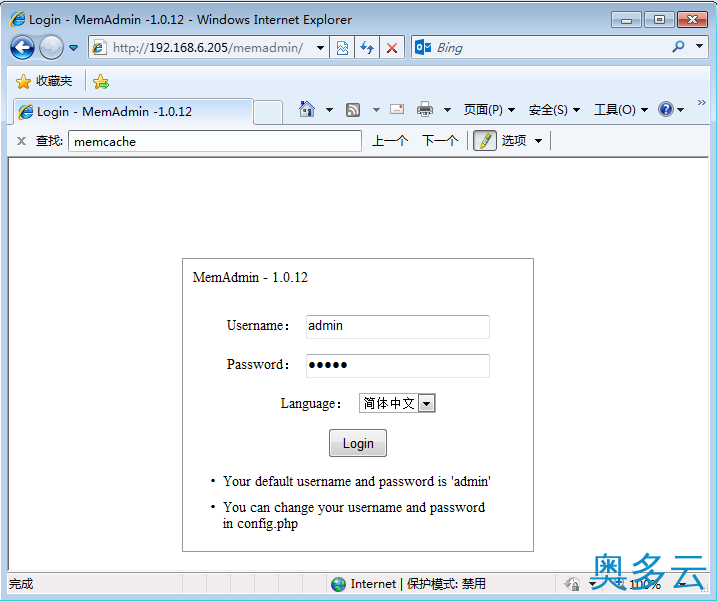
Task: Expand the command bar overflow chevron
Action: click(701, 102)
